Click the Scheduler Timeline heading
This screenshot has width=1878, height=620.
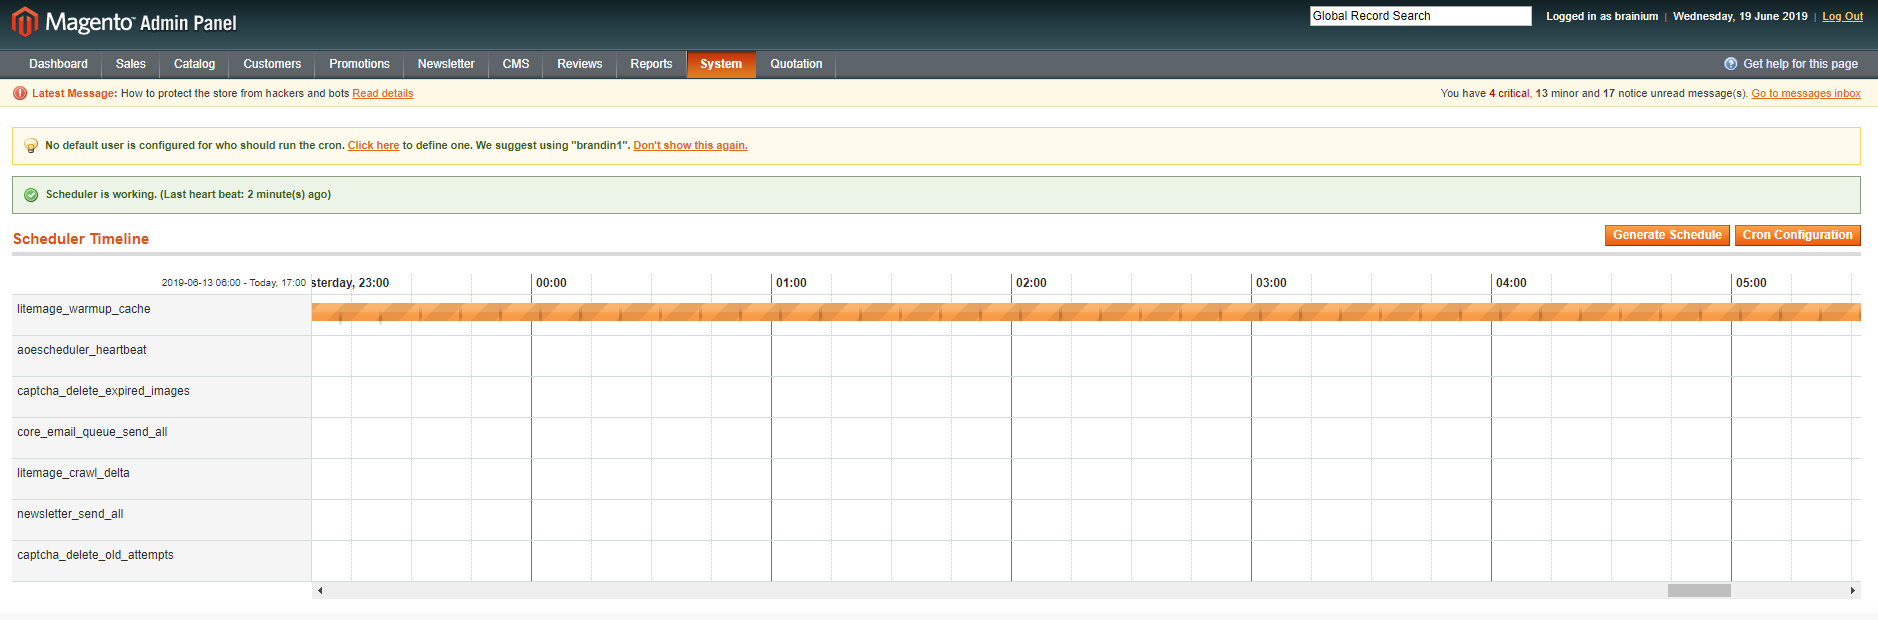click(81, 239)
